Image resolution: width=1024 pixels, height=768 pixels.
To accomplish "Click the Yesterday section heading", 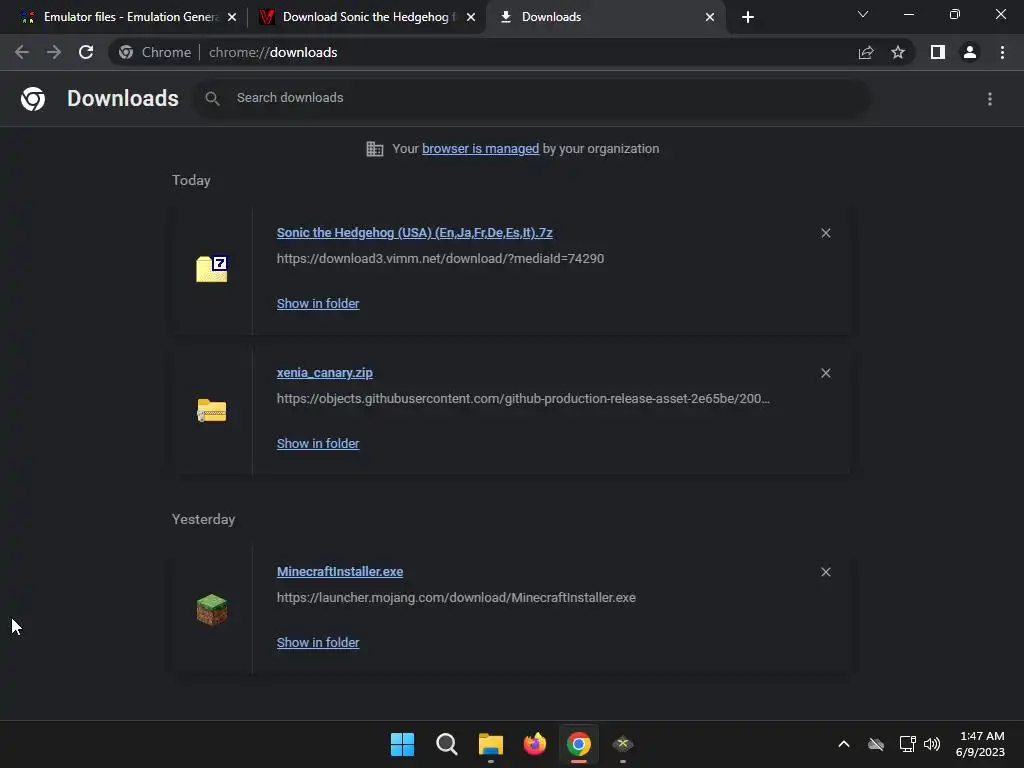I will (x=203, y=519).
